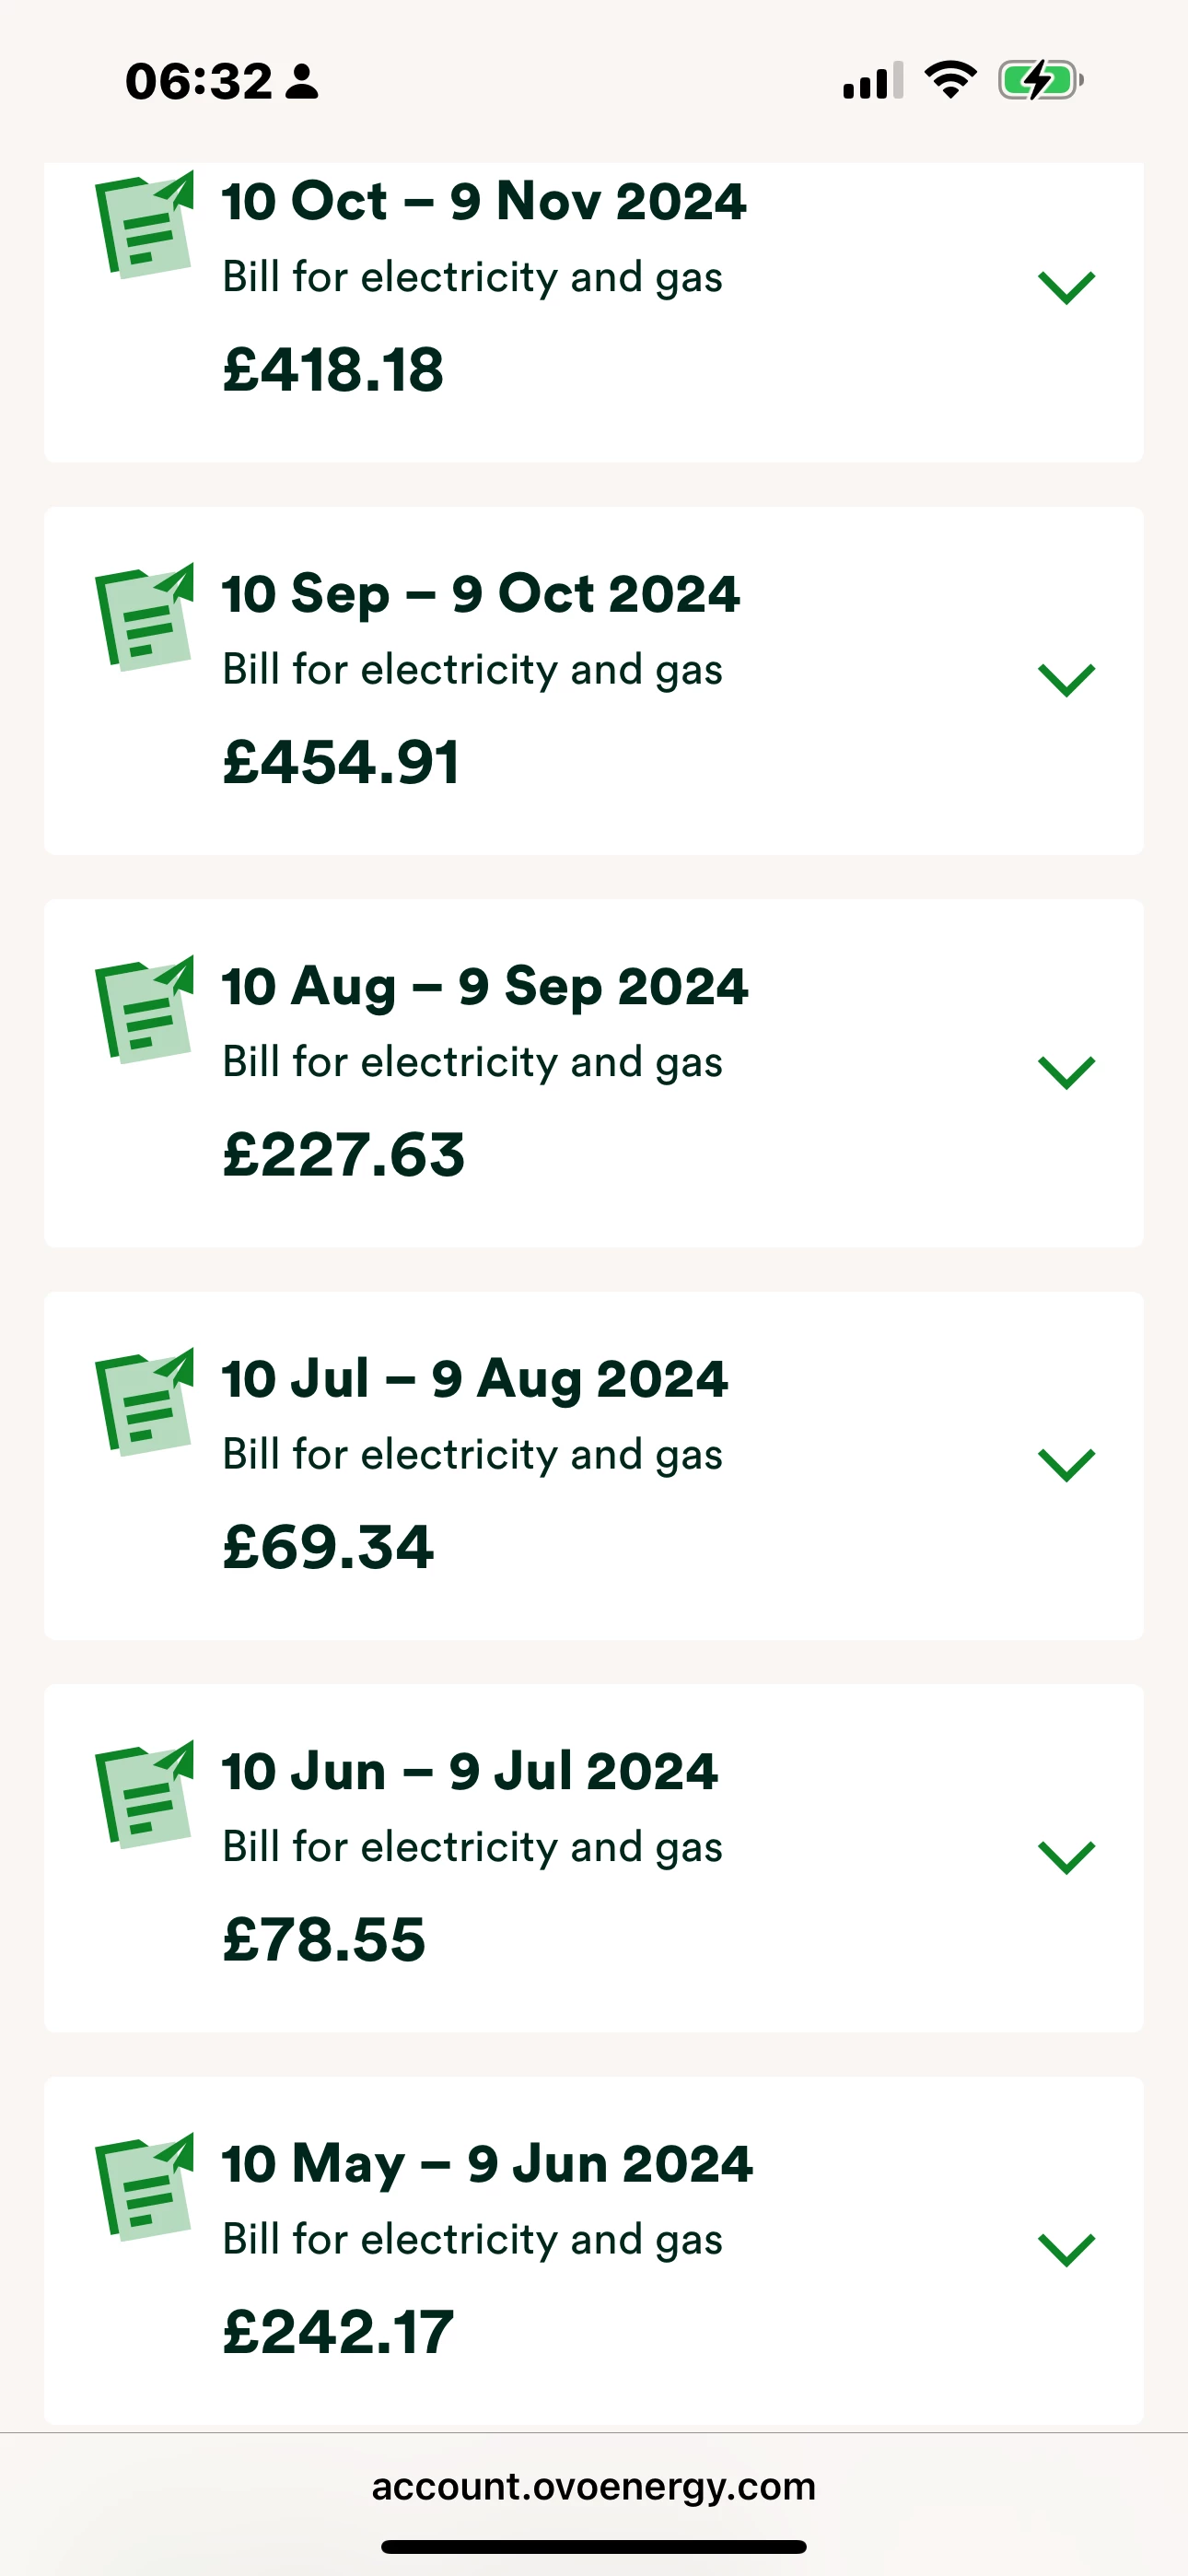Expand the 10 Jul – 9 Aug 2024 bill chevron

[1067, 1465]
